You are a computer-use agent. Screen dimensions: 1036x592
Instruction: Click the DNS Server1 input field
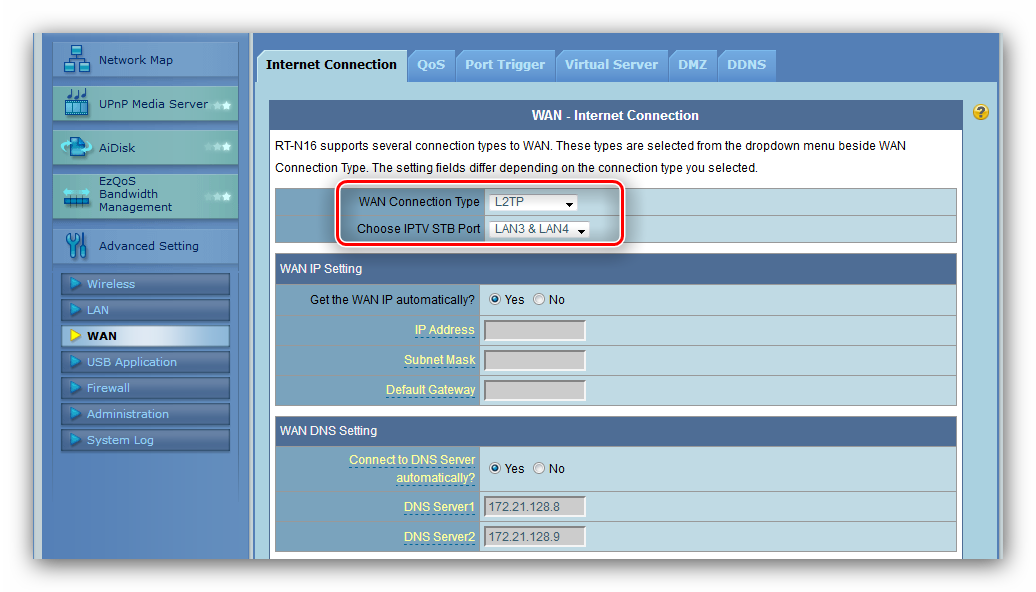534,507
